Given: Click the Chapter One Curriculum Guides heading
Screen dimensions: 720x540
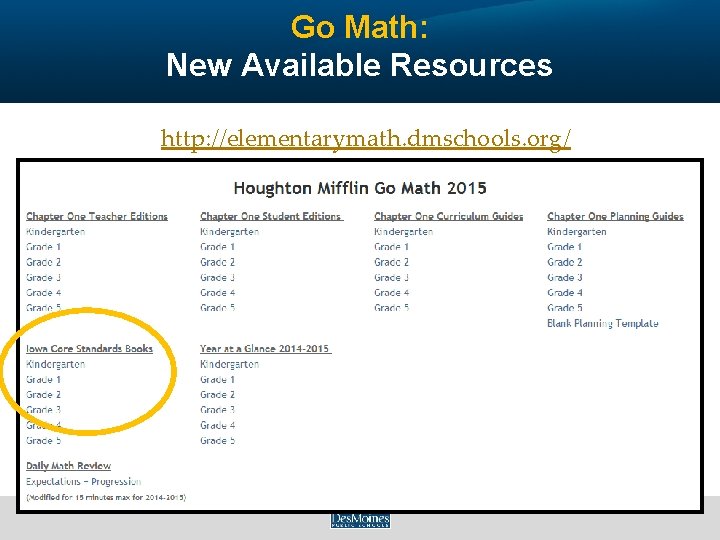Looking at the screenshot, I should (449, 216).
